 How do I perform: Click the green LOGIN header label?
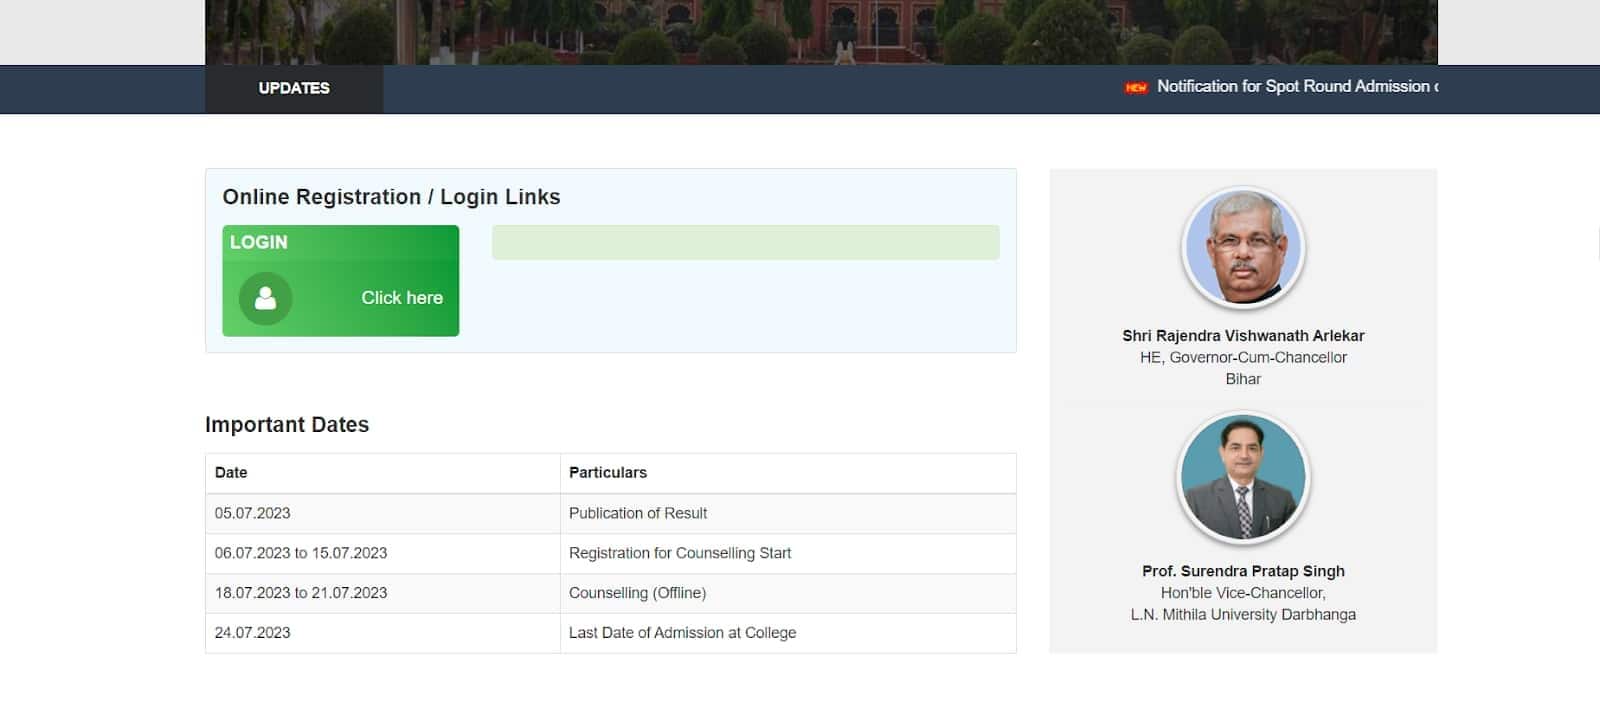pyautogui.click(x=259, y=242)
